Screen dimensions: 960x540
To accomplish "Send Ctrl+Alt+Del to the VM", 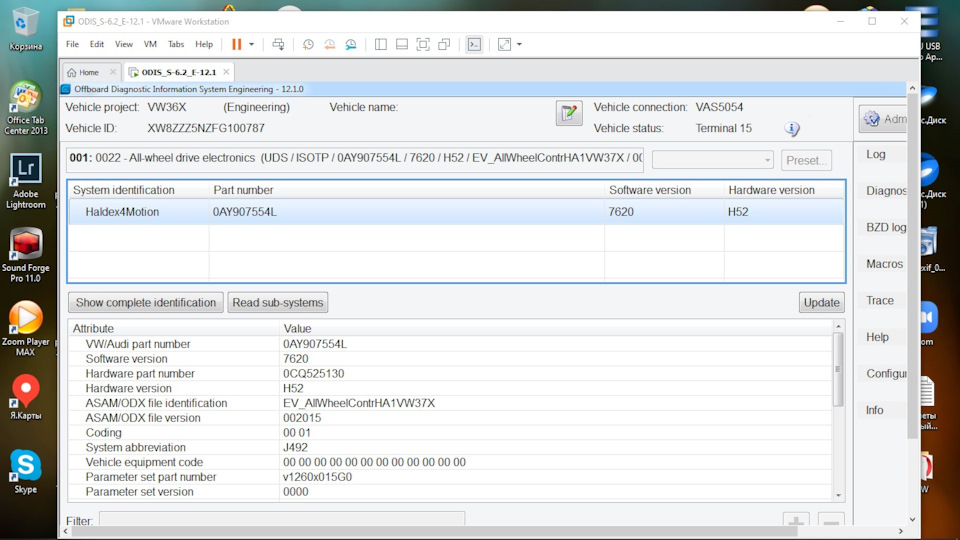I will [x=278, y=44].
